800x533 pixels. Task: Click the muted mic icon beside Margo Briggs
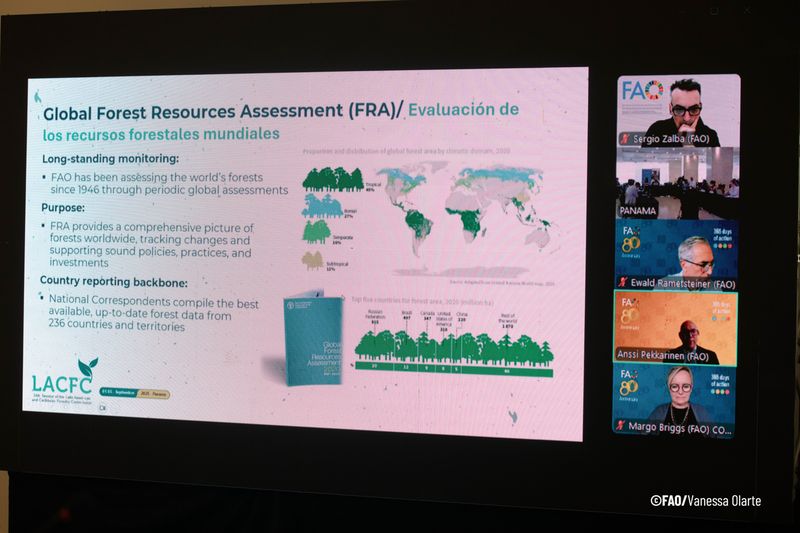tap(620, 425)
